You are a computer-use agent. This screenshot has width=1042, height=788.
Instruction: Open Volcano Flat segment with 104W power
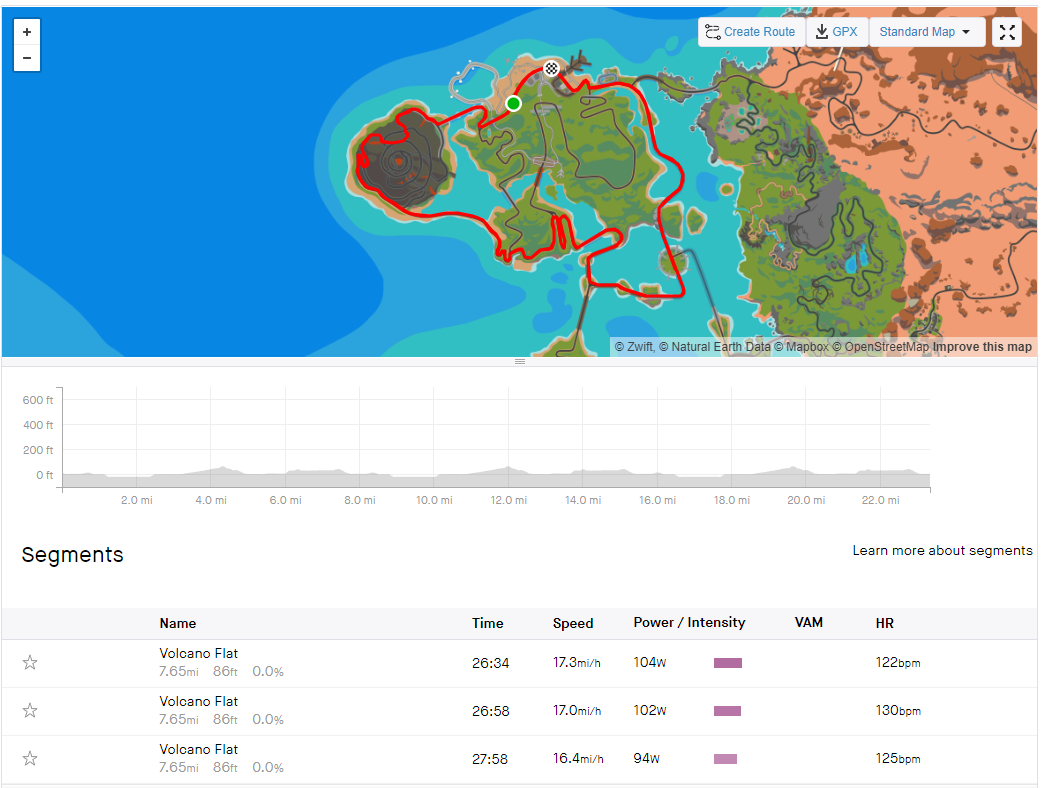pos(198,654)
